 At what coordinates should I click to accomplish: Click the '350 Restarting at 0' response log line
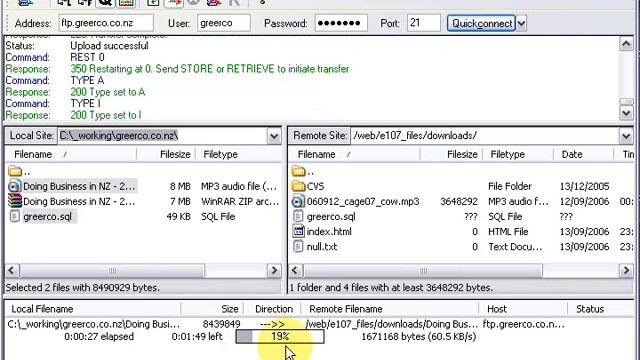click(209, 69)
